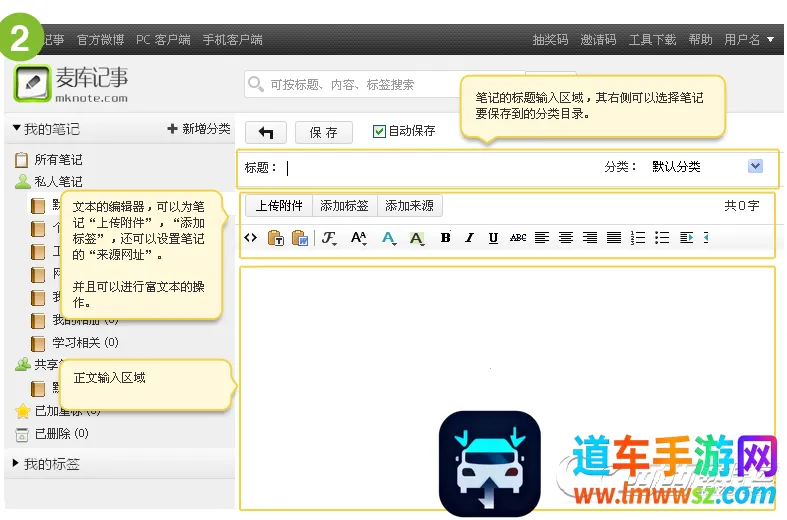Click the 上传附件 upload button

pos(279,206)
